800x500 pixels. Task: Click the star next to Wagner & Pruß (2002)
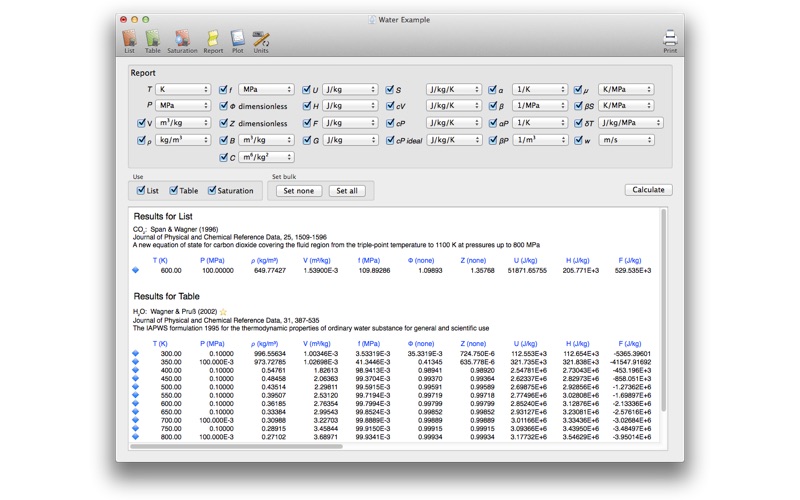click(x=223, y=311)
